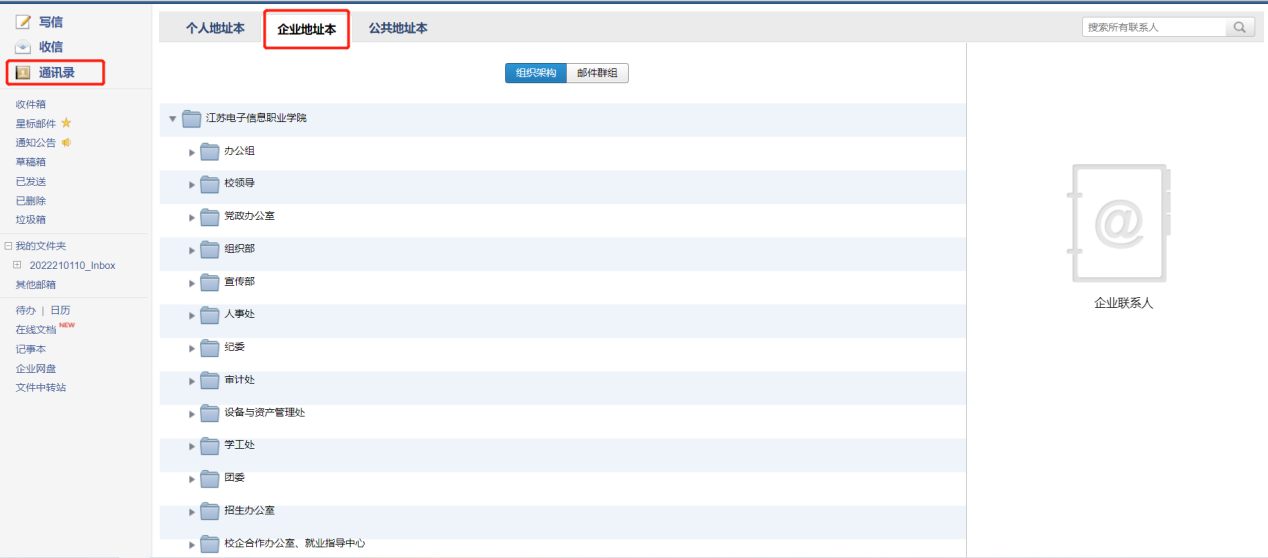Open the 已发送 folder

coord(30,181)
